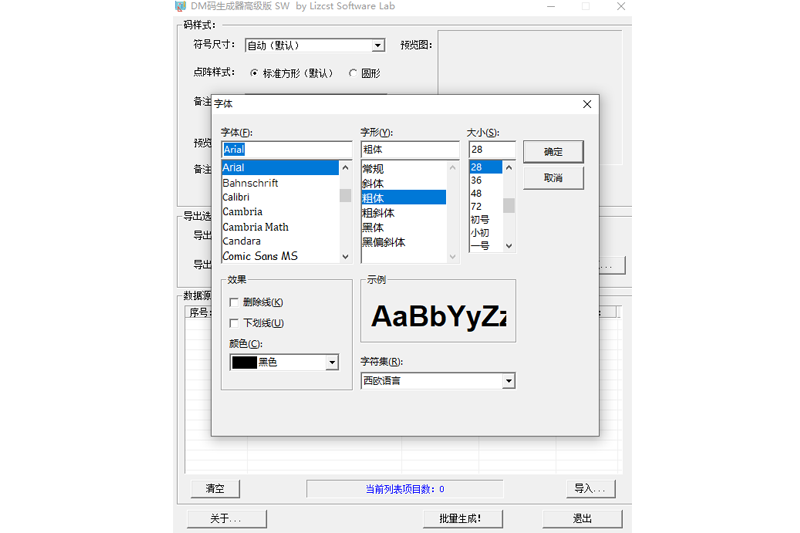Open the 字符集 character set dropdown
The height and width of the screenshot is (533, 800).
tap(508, 381)
